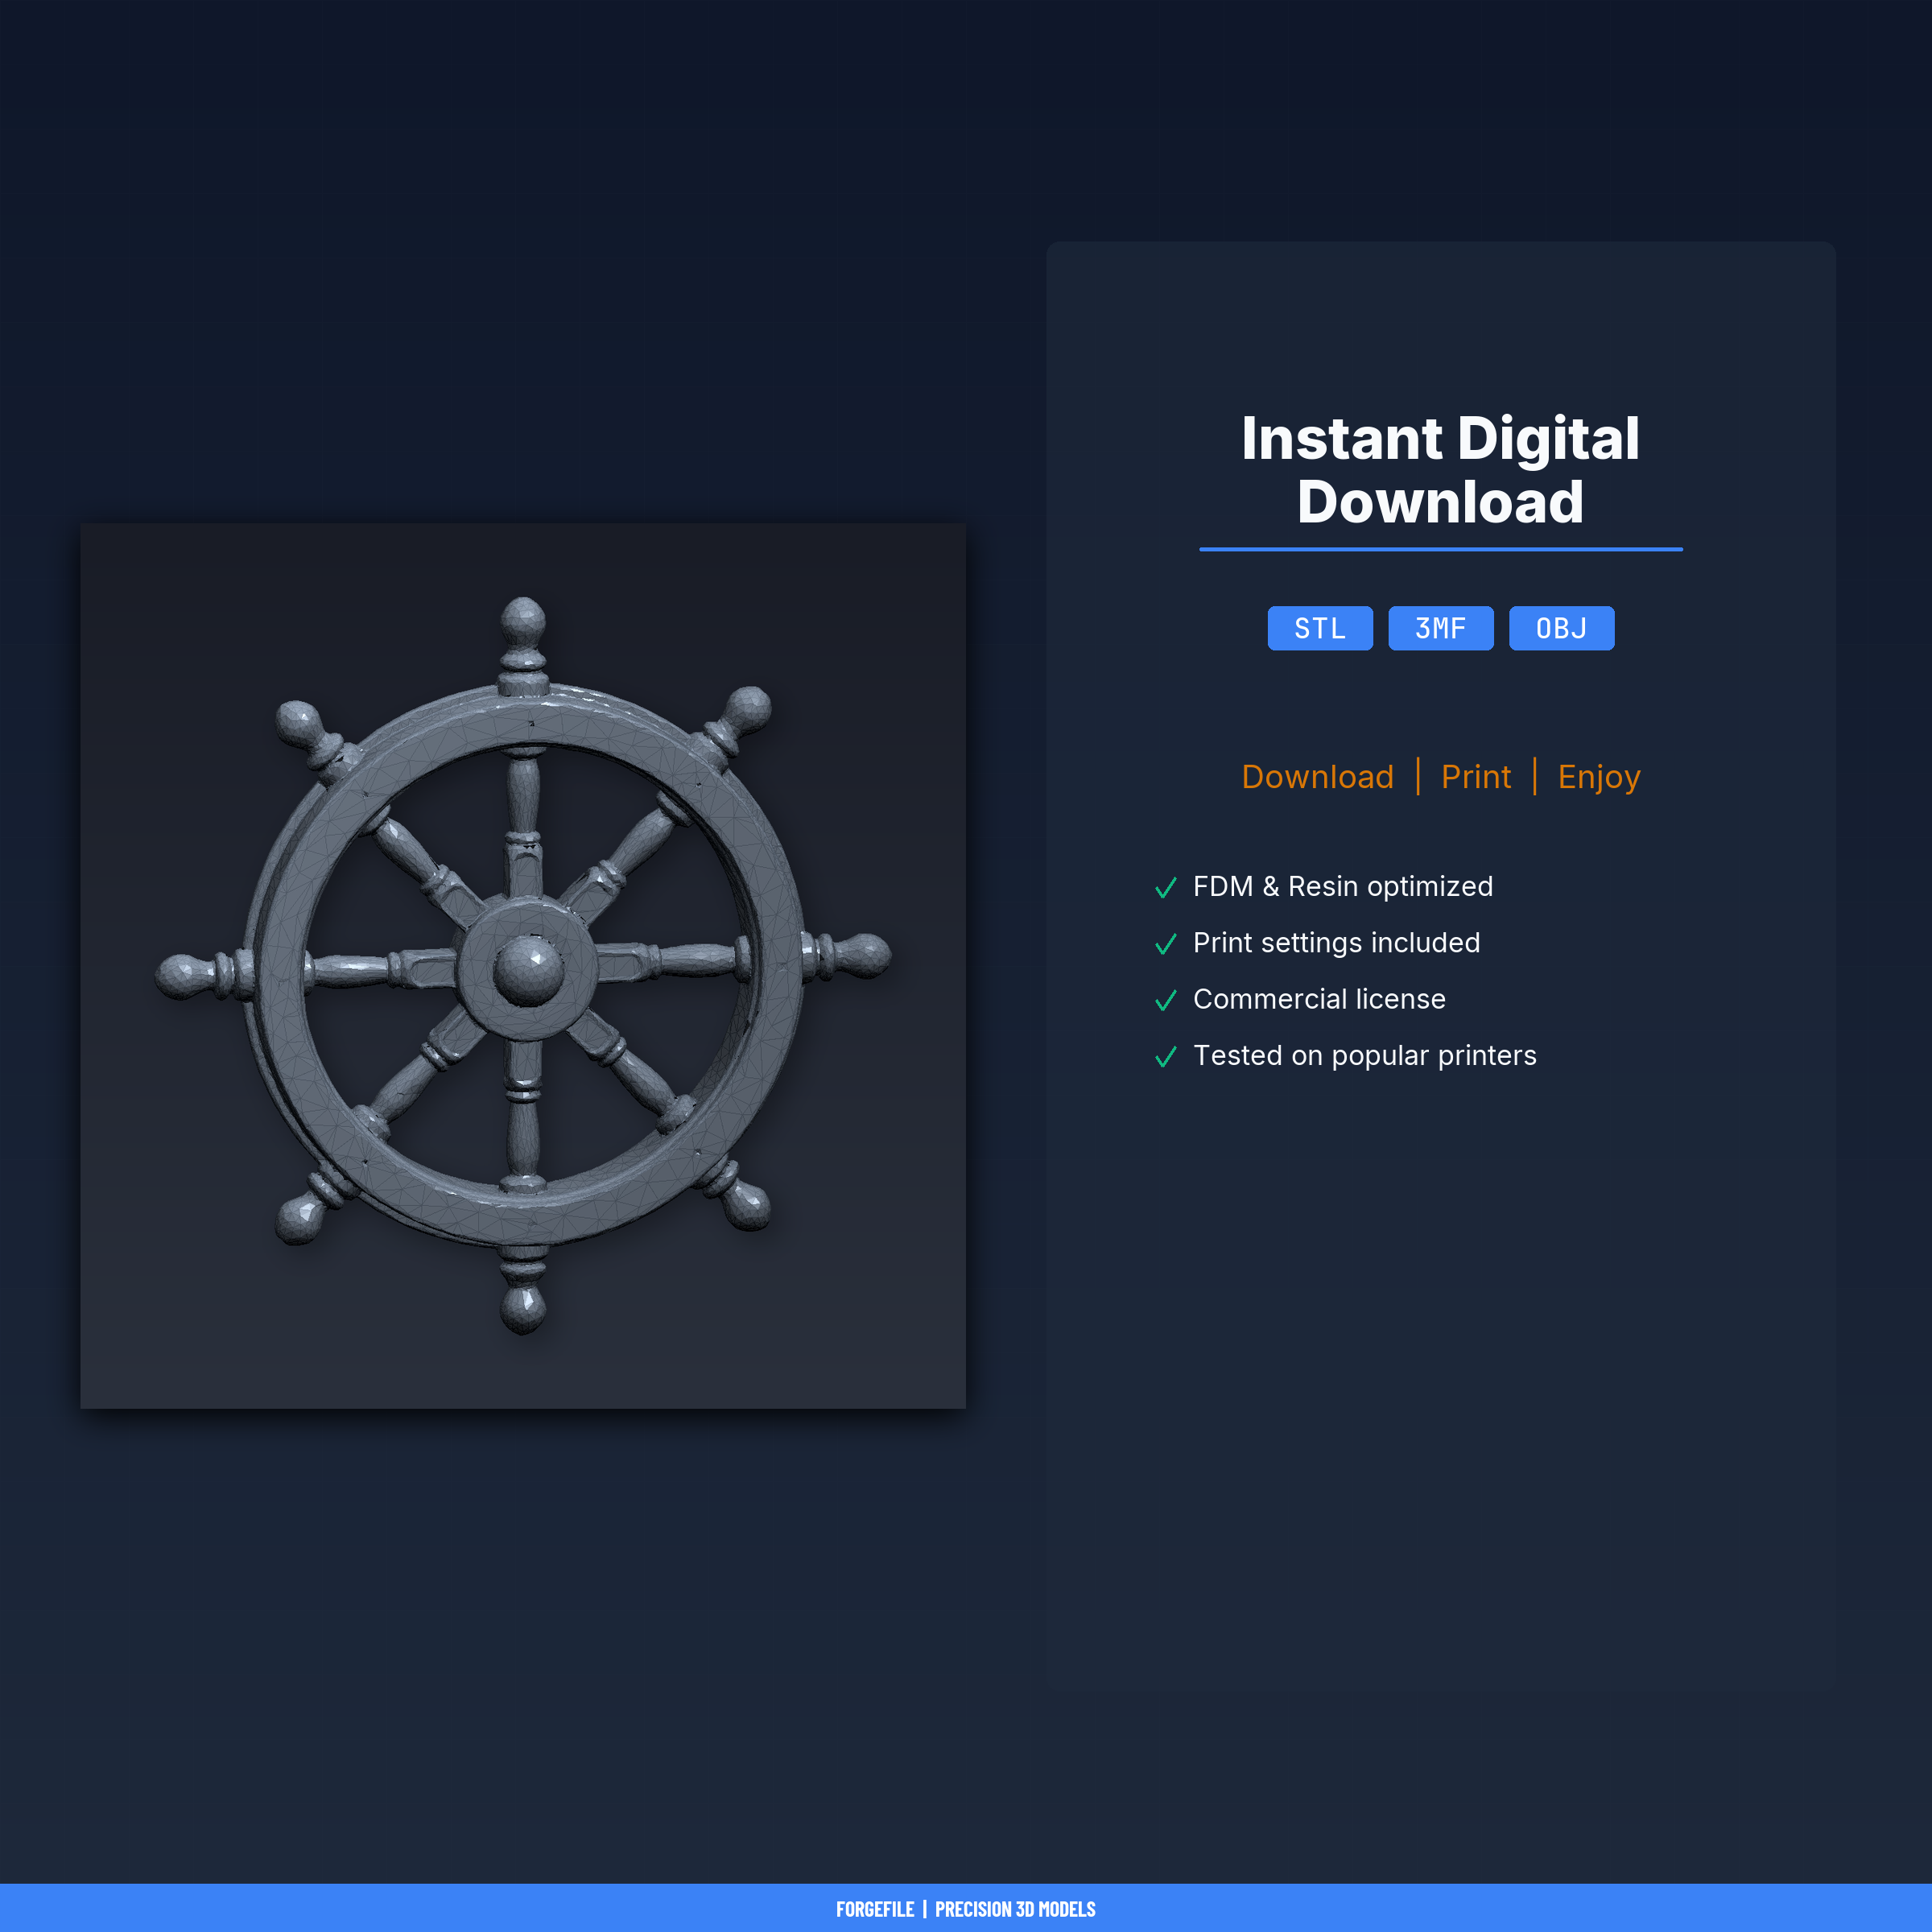Screen dimensions: 1932x1932
Task: Click the checkmark beside FDM & Resin optimized
Action: click(x=1165, y=888)
